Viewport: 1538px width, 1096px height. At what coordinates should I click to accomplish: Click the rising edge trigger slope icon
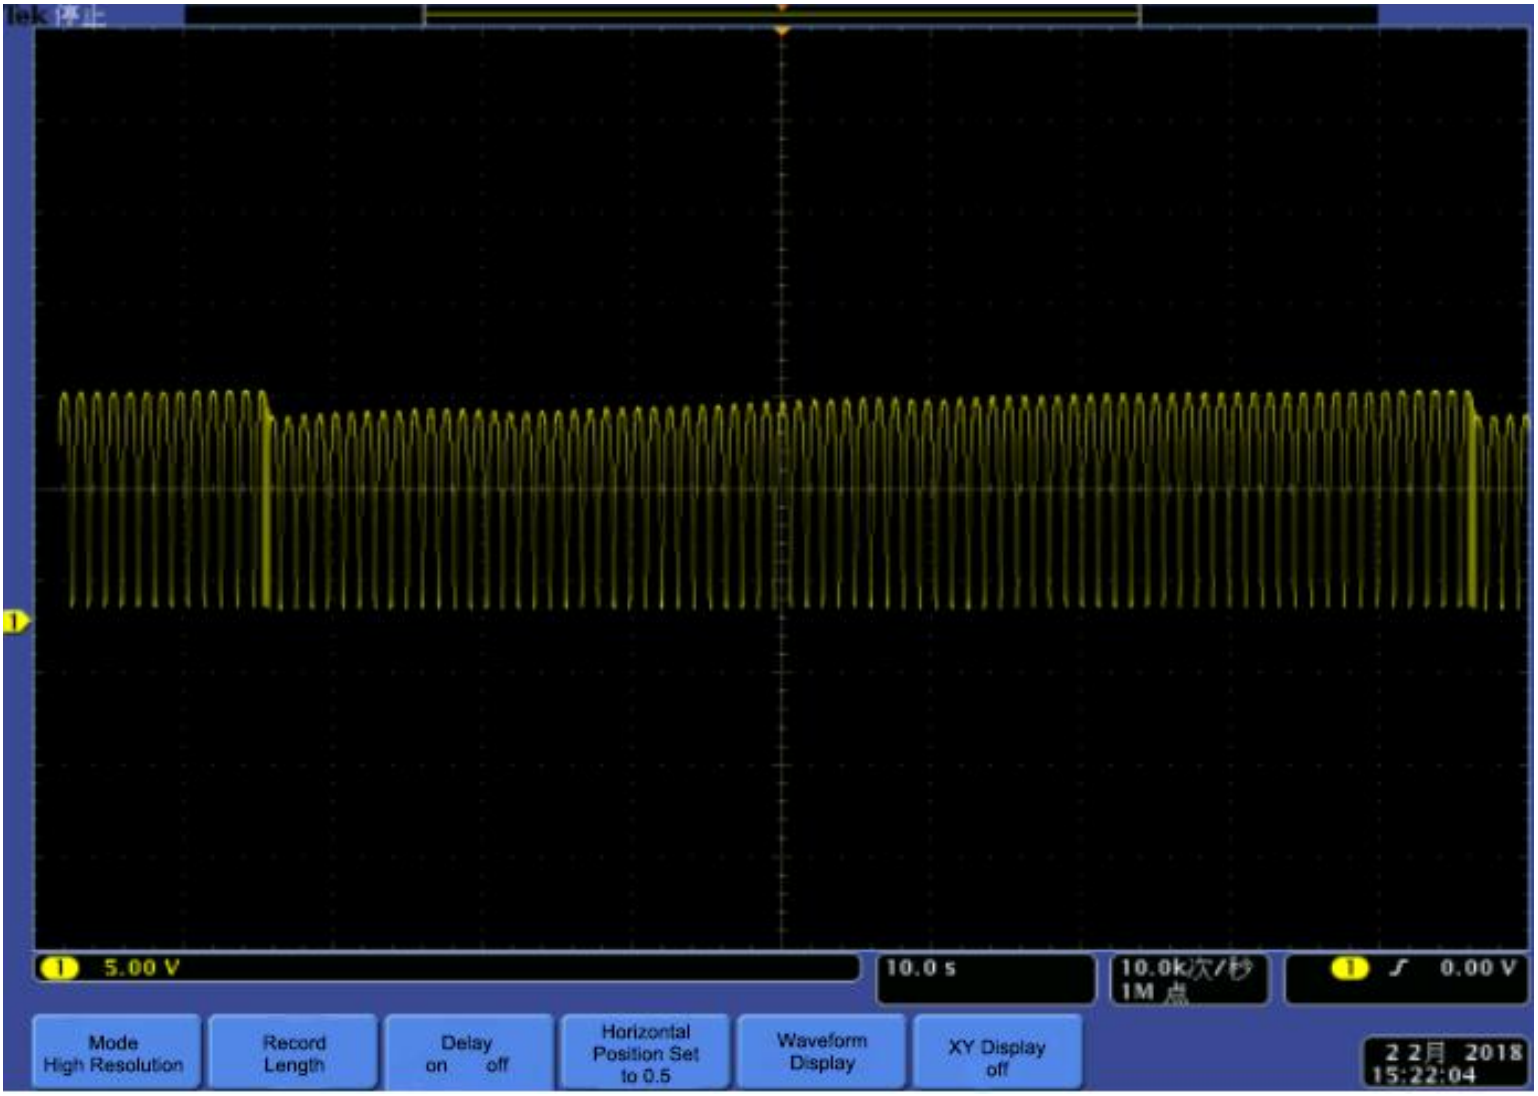coord(1399,968)
